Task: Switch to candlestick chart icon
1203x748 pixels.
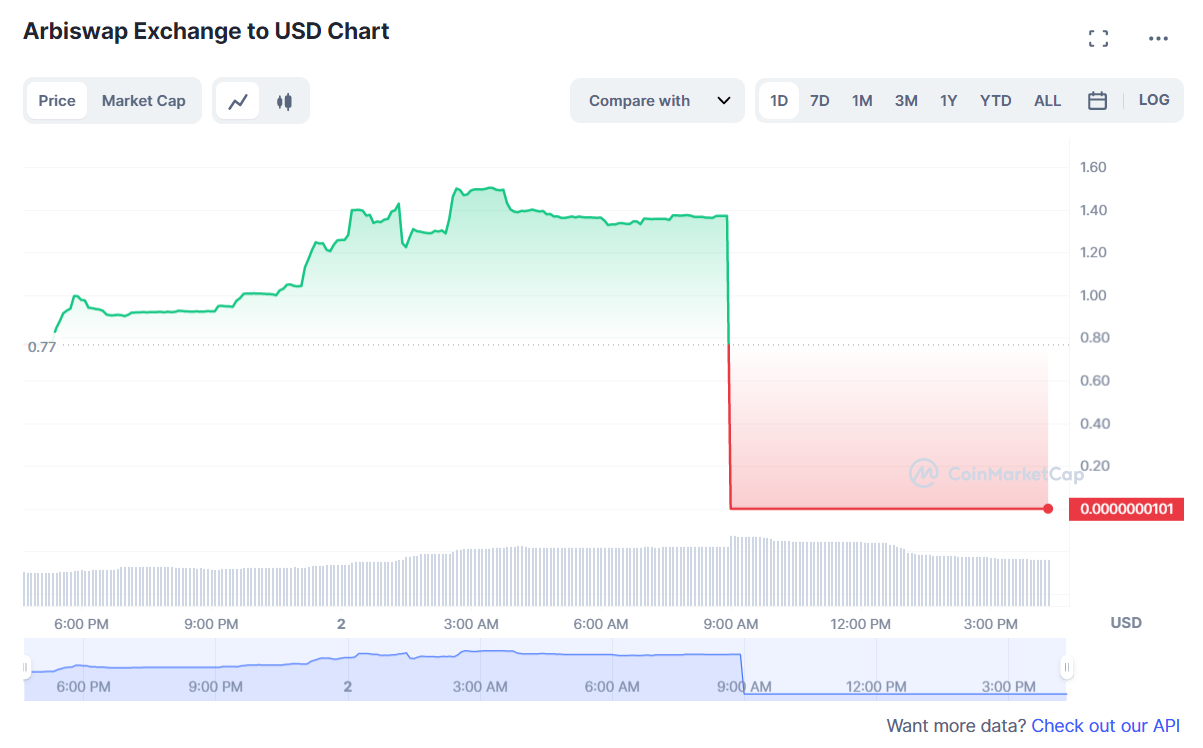Action: click(284, 101)
